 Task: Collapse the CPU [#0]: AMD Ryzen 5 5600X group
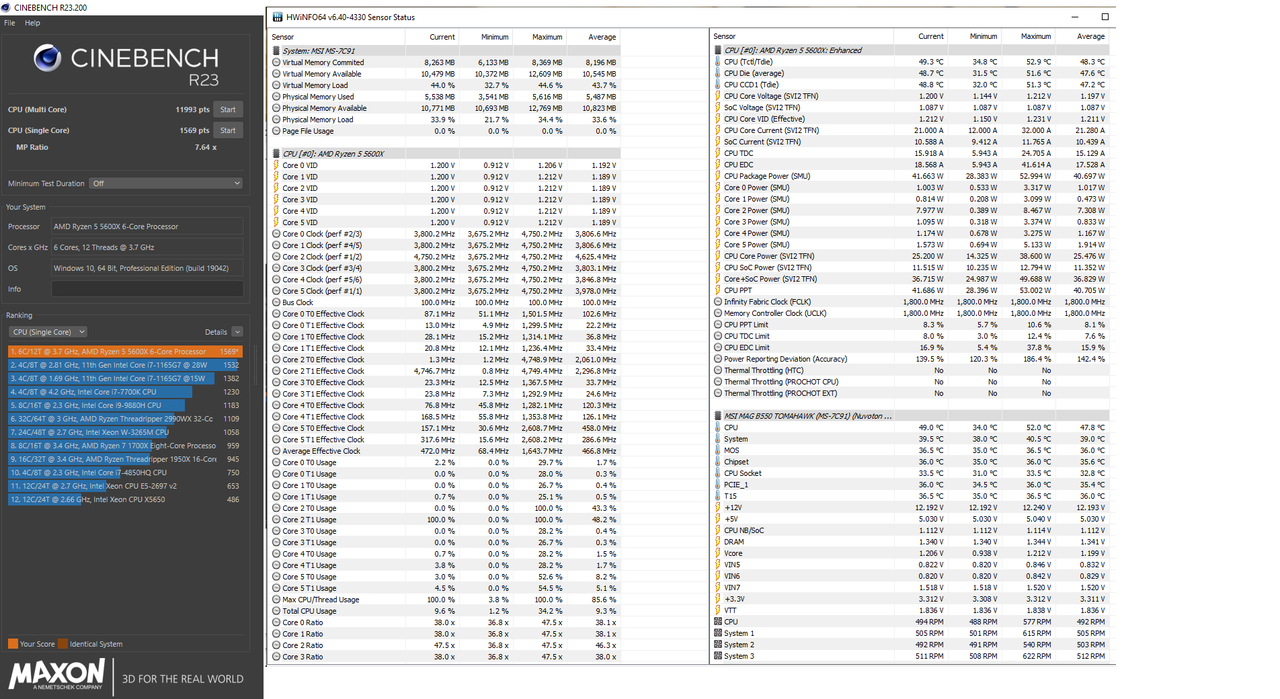[x=276, y=154]
